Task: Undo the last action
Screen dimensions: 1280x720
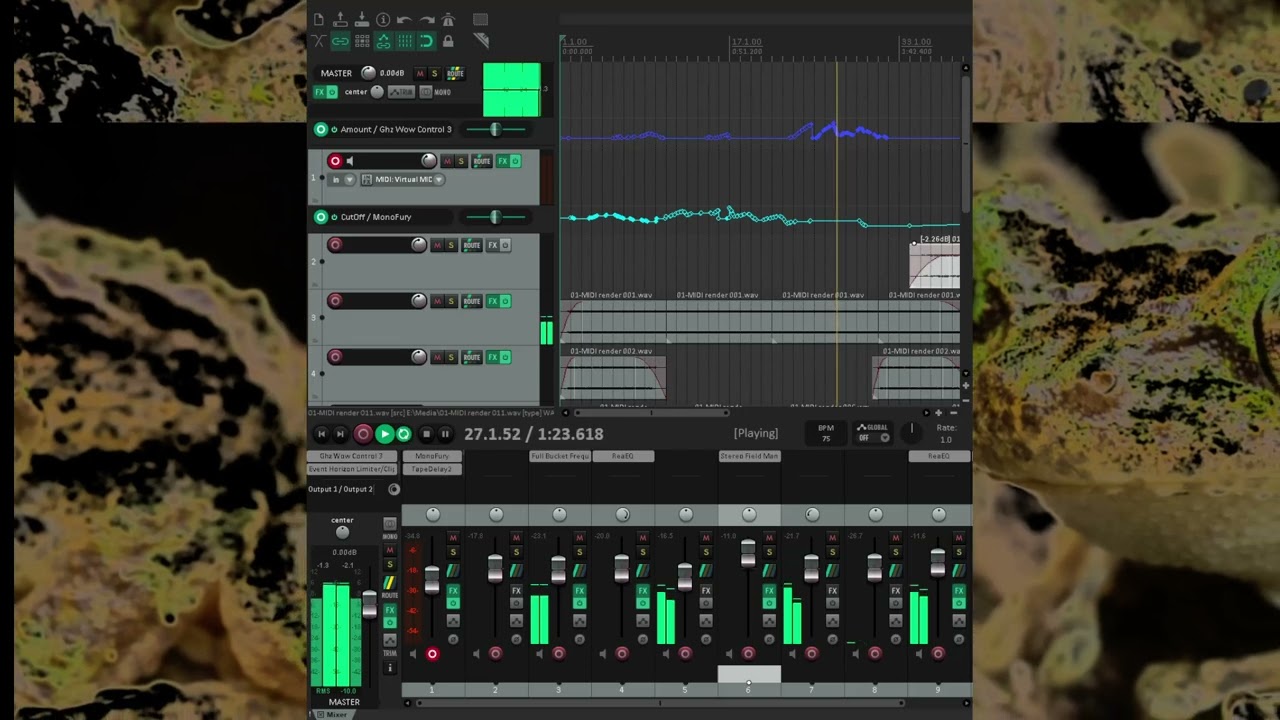Action: click(x=404, y=20)
